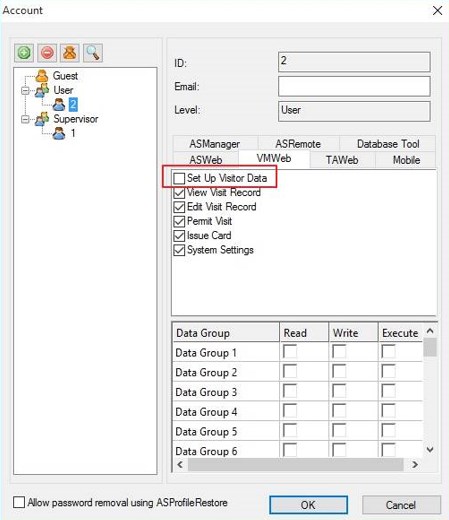Click the Supervisor group icon
Viewport: 449px width, 520px height.
coord(42,119)
